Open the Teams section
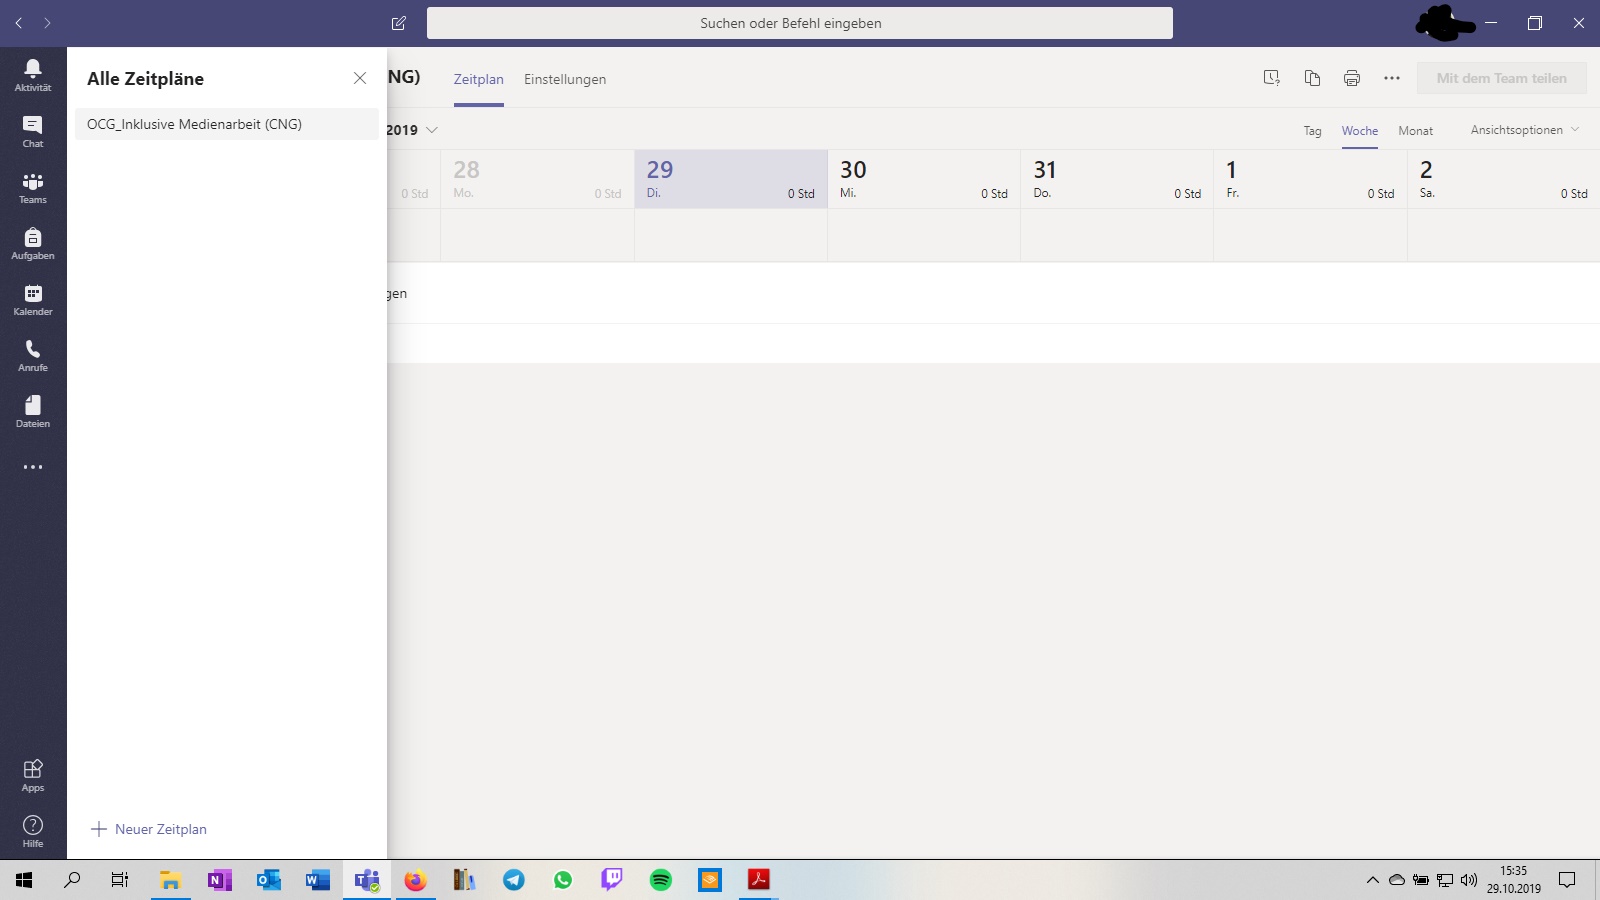 coord(33,187)
